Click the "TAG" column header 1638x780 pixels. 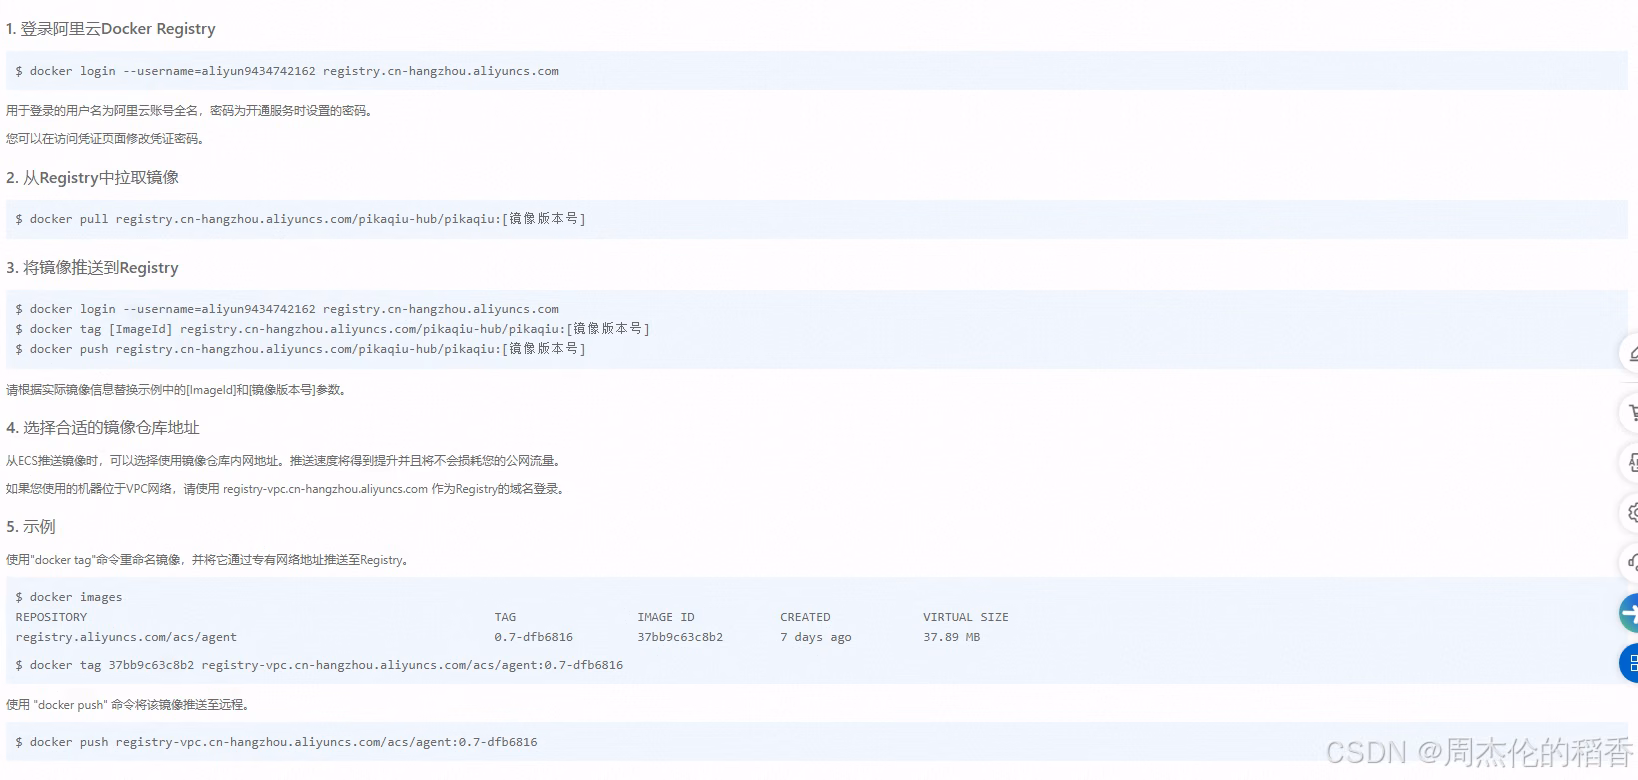505,617
